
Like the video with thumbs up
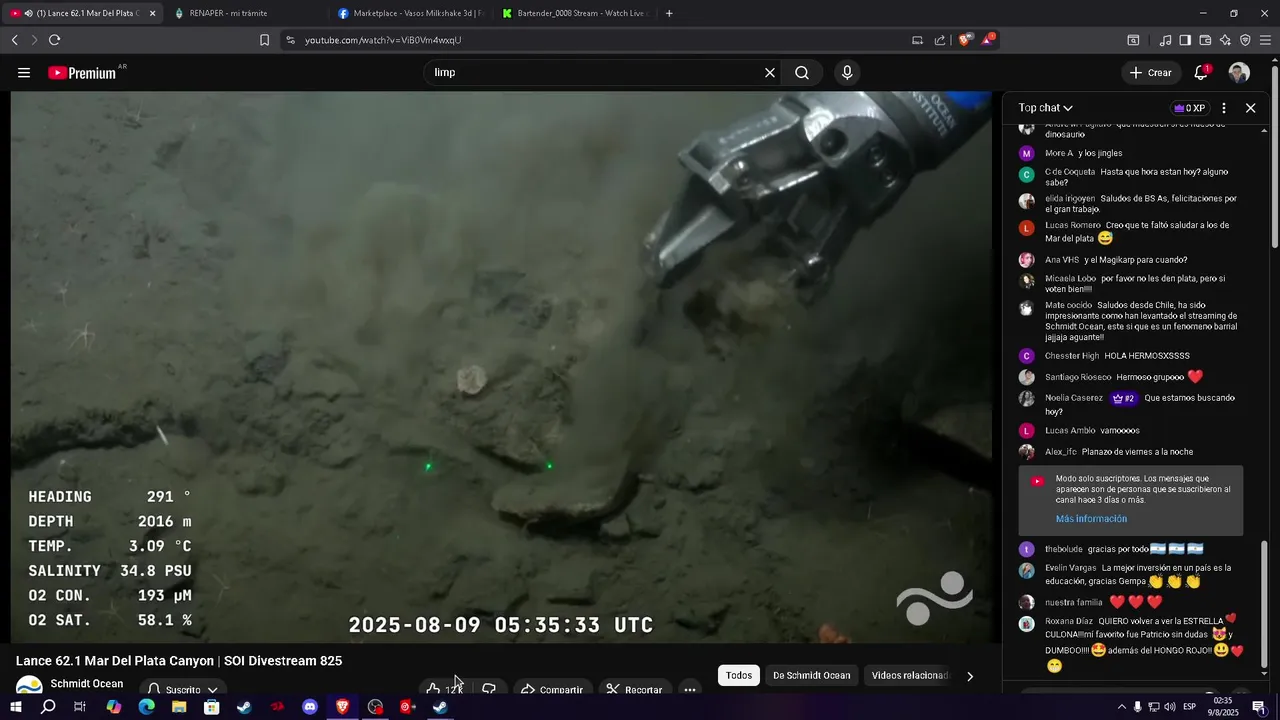click(444, 689)
